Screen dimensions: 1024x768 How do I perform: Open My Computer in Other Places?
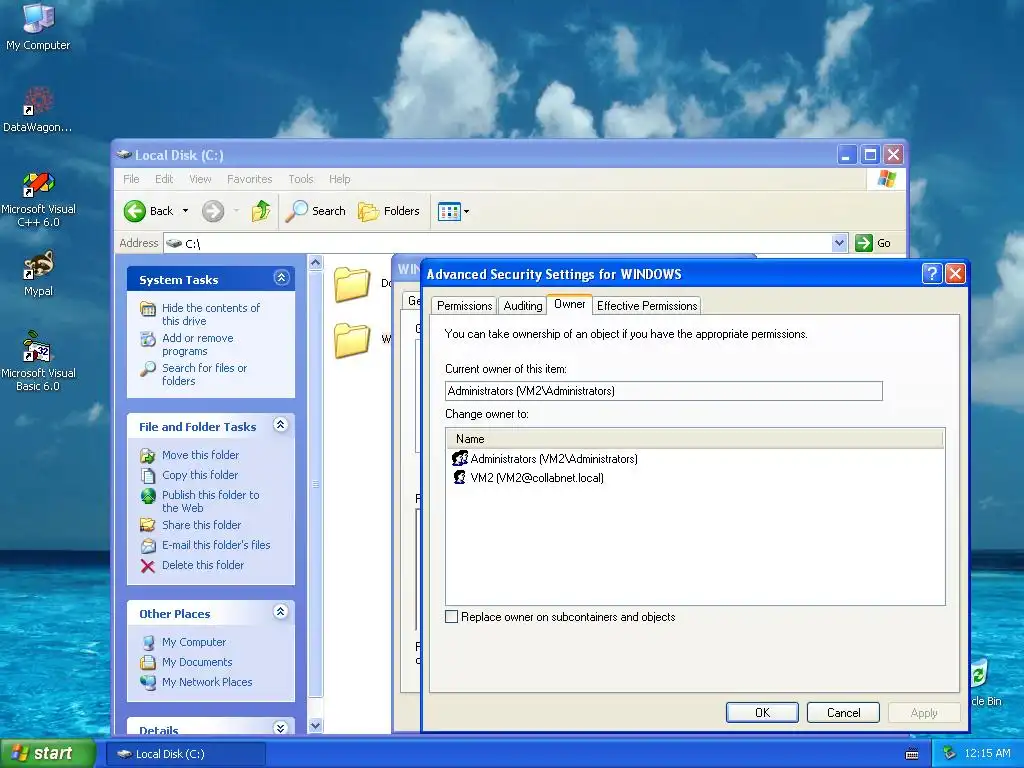coord(193,642)
